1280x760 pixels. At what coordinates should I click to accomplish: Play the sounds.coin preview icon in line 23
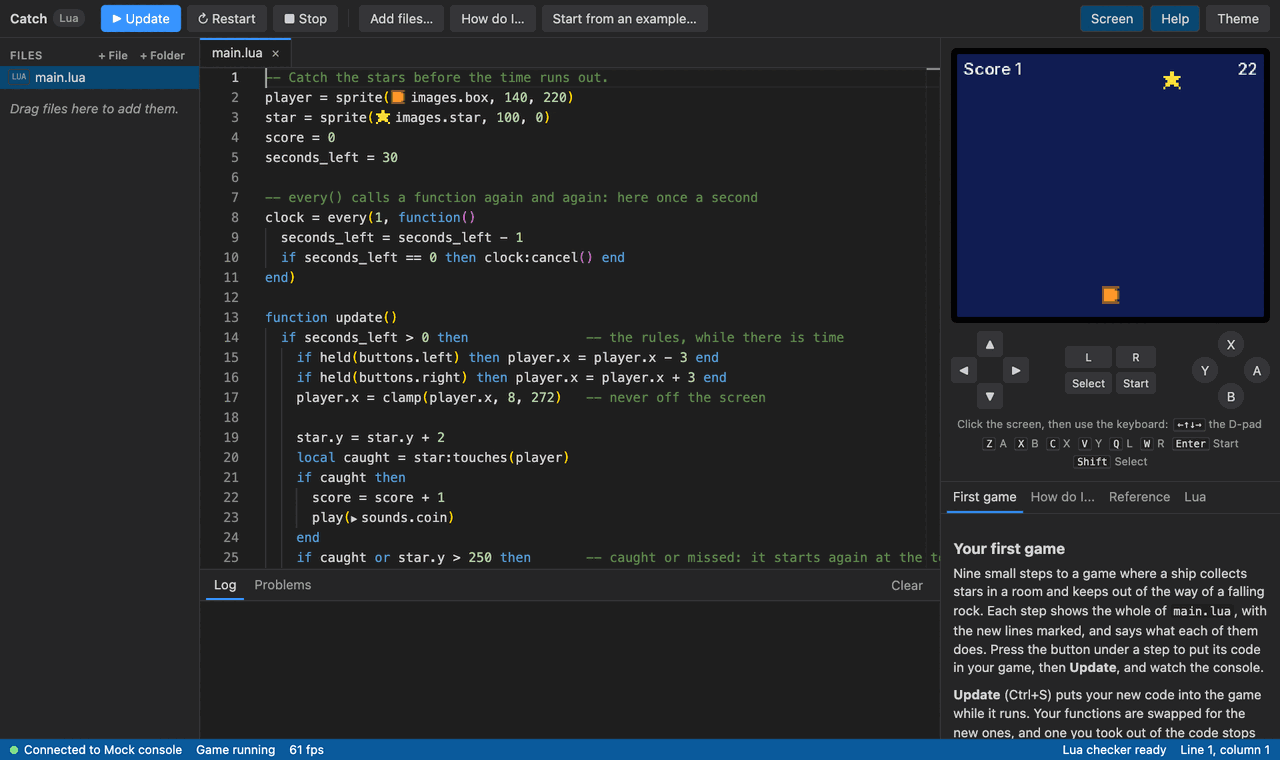point(354,518)
